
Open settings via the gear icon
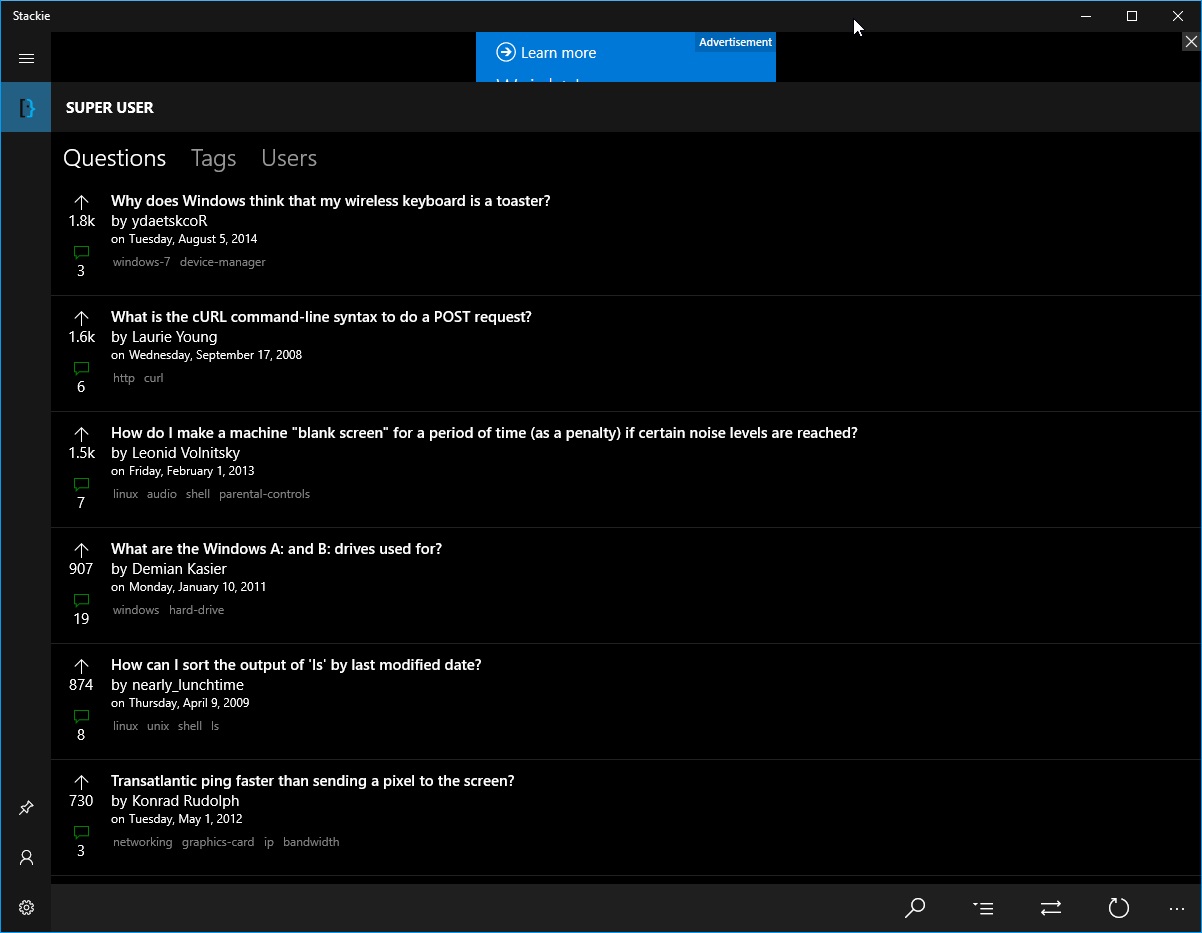point(26,907)
